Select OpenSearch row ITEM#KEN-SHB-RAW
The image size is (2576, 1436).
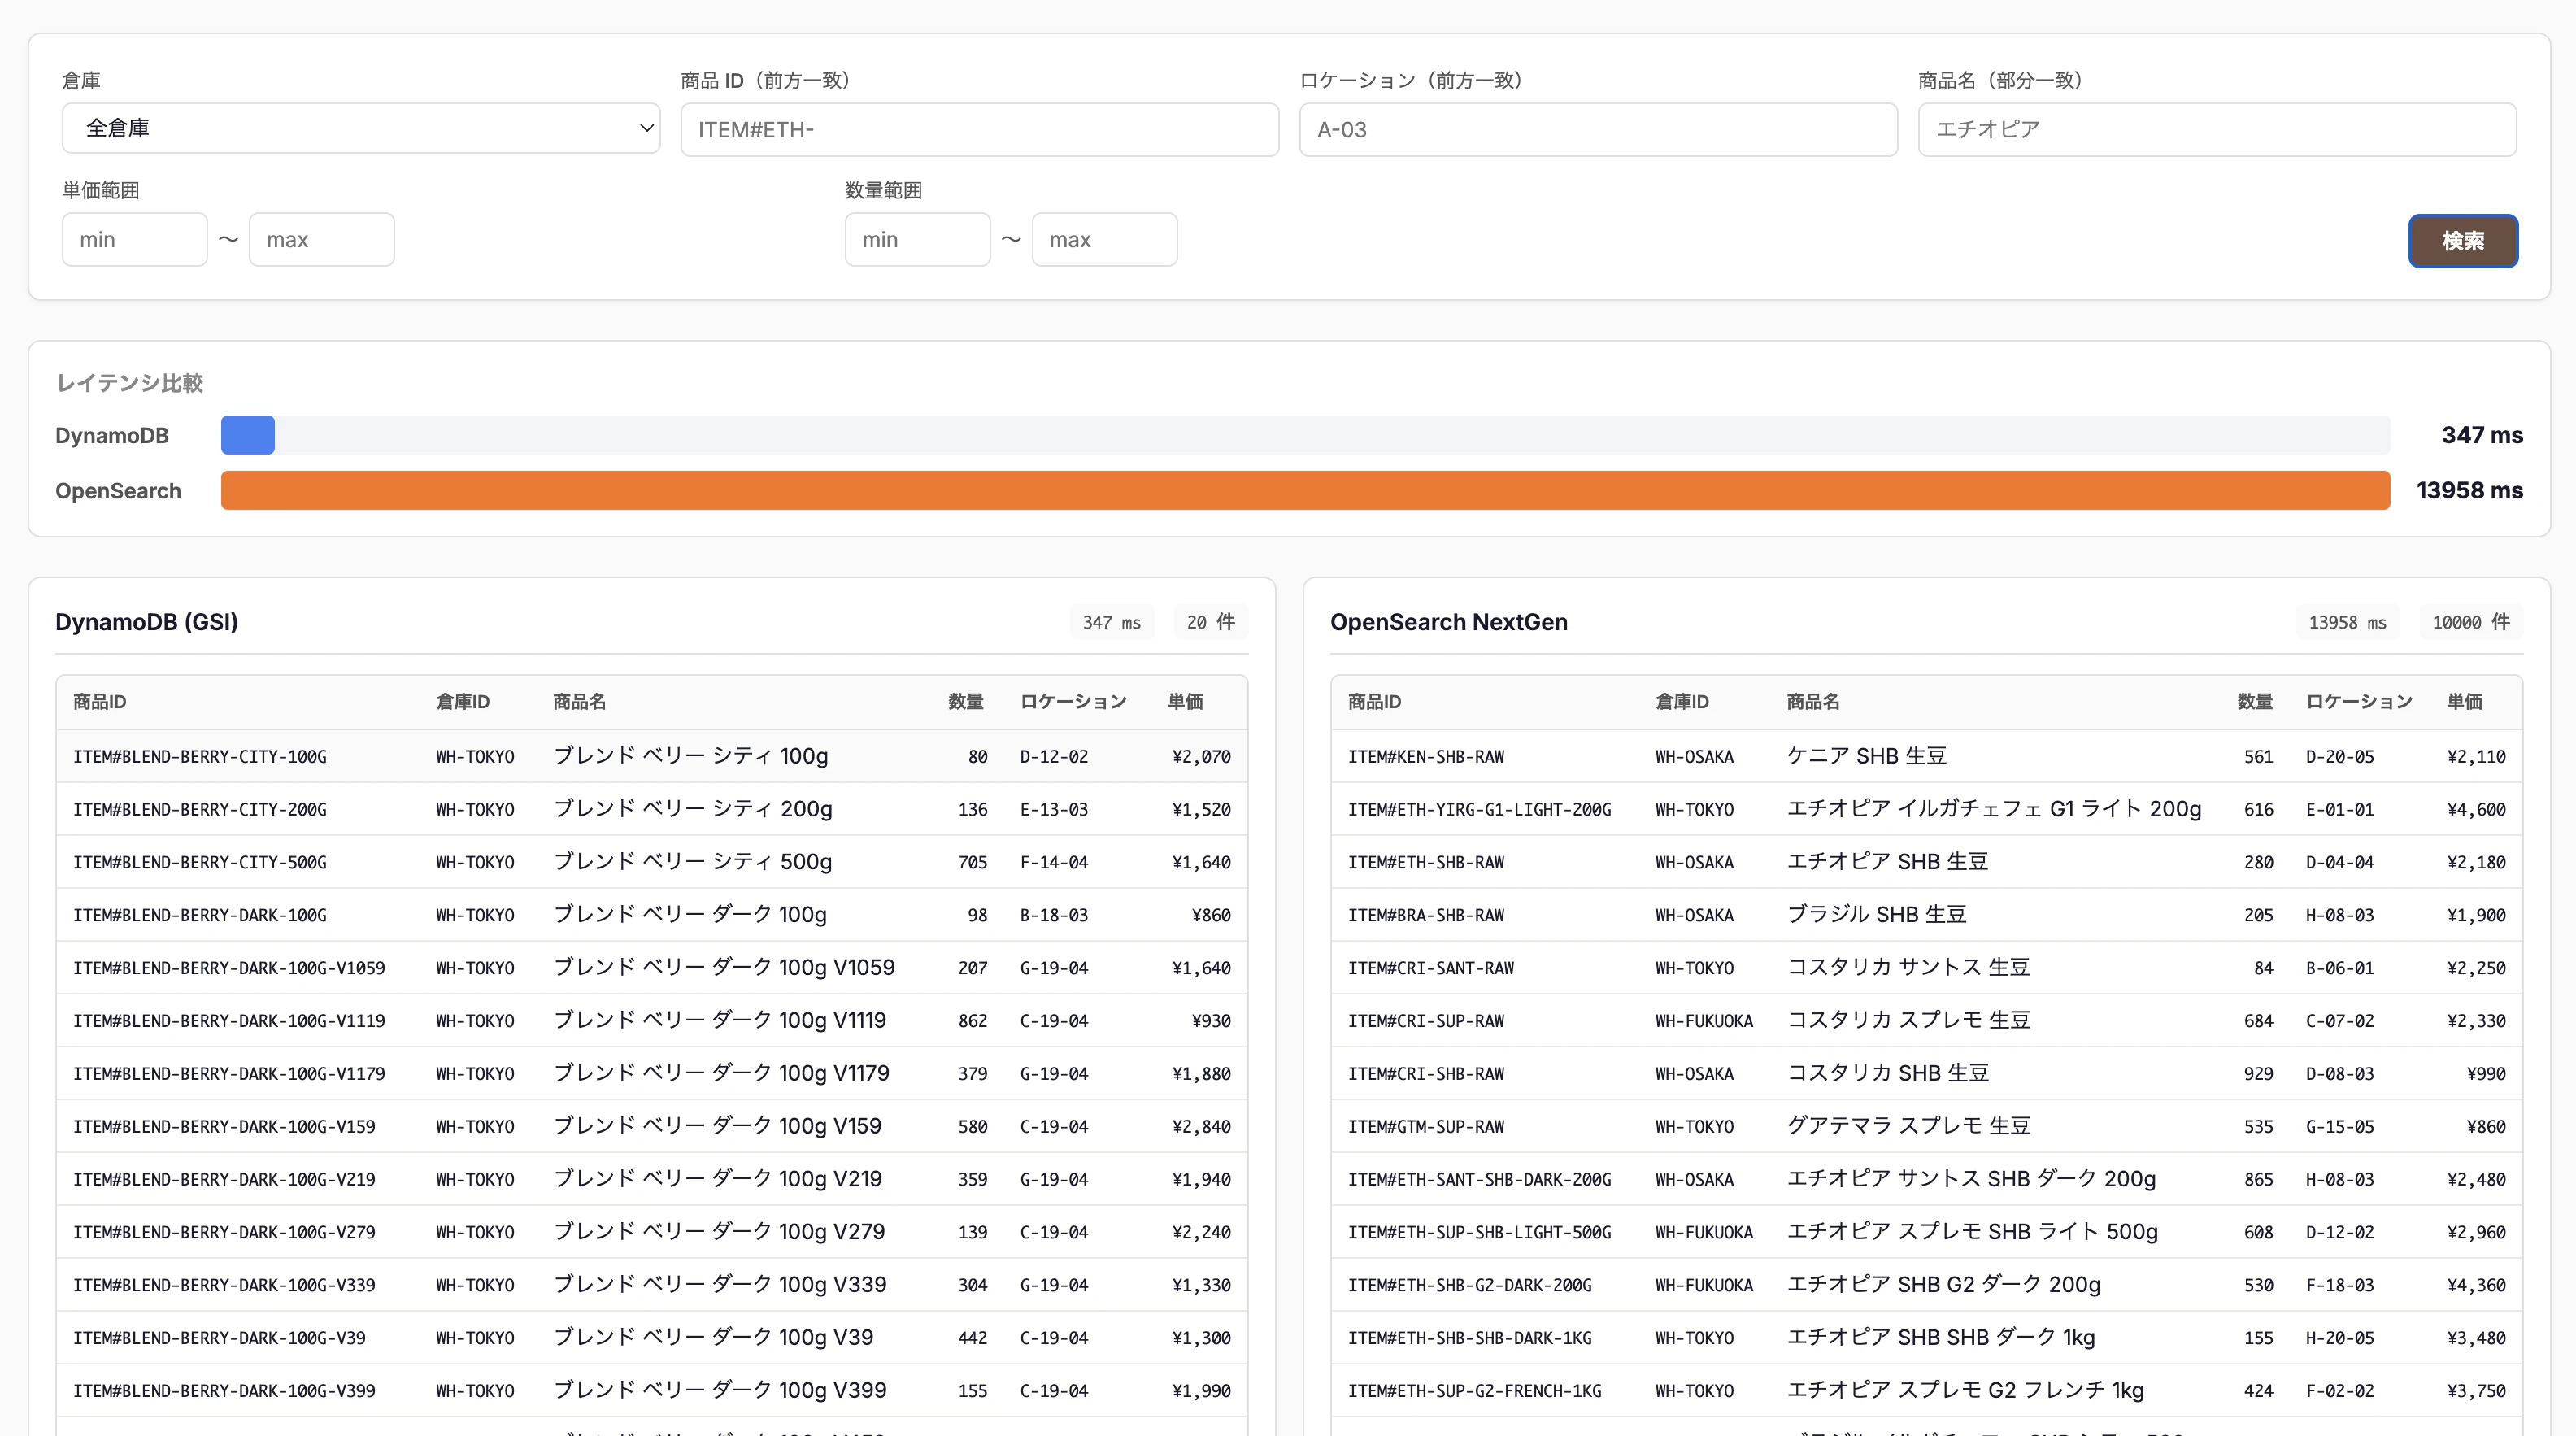(1926, 756)
